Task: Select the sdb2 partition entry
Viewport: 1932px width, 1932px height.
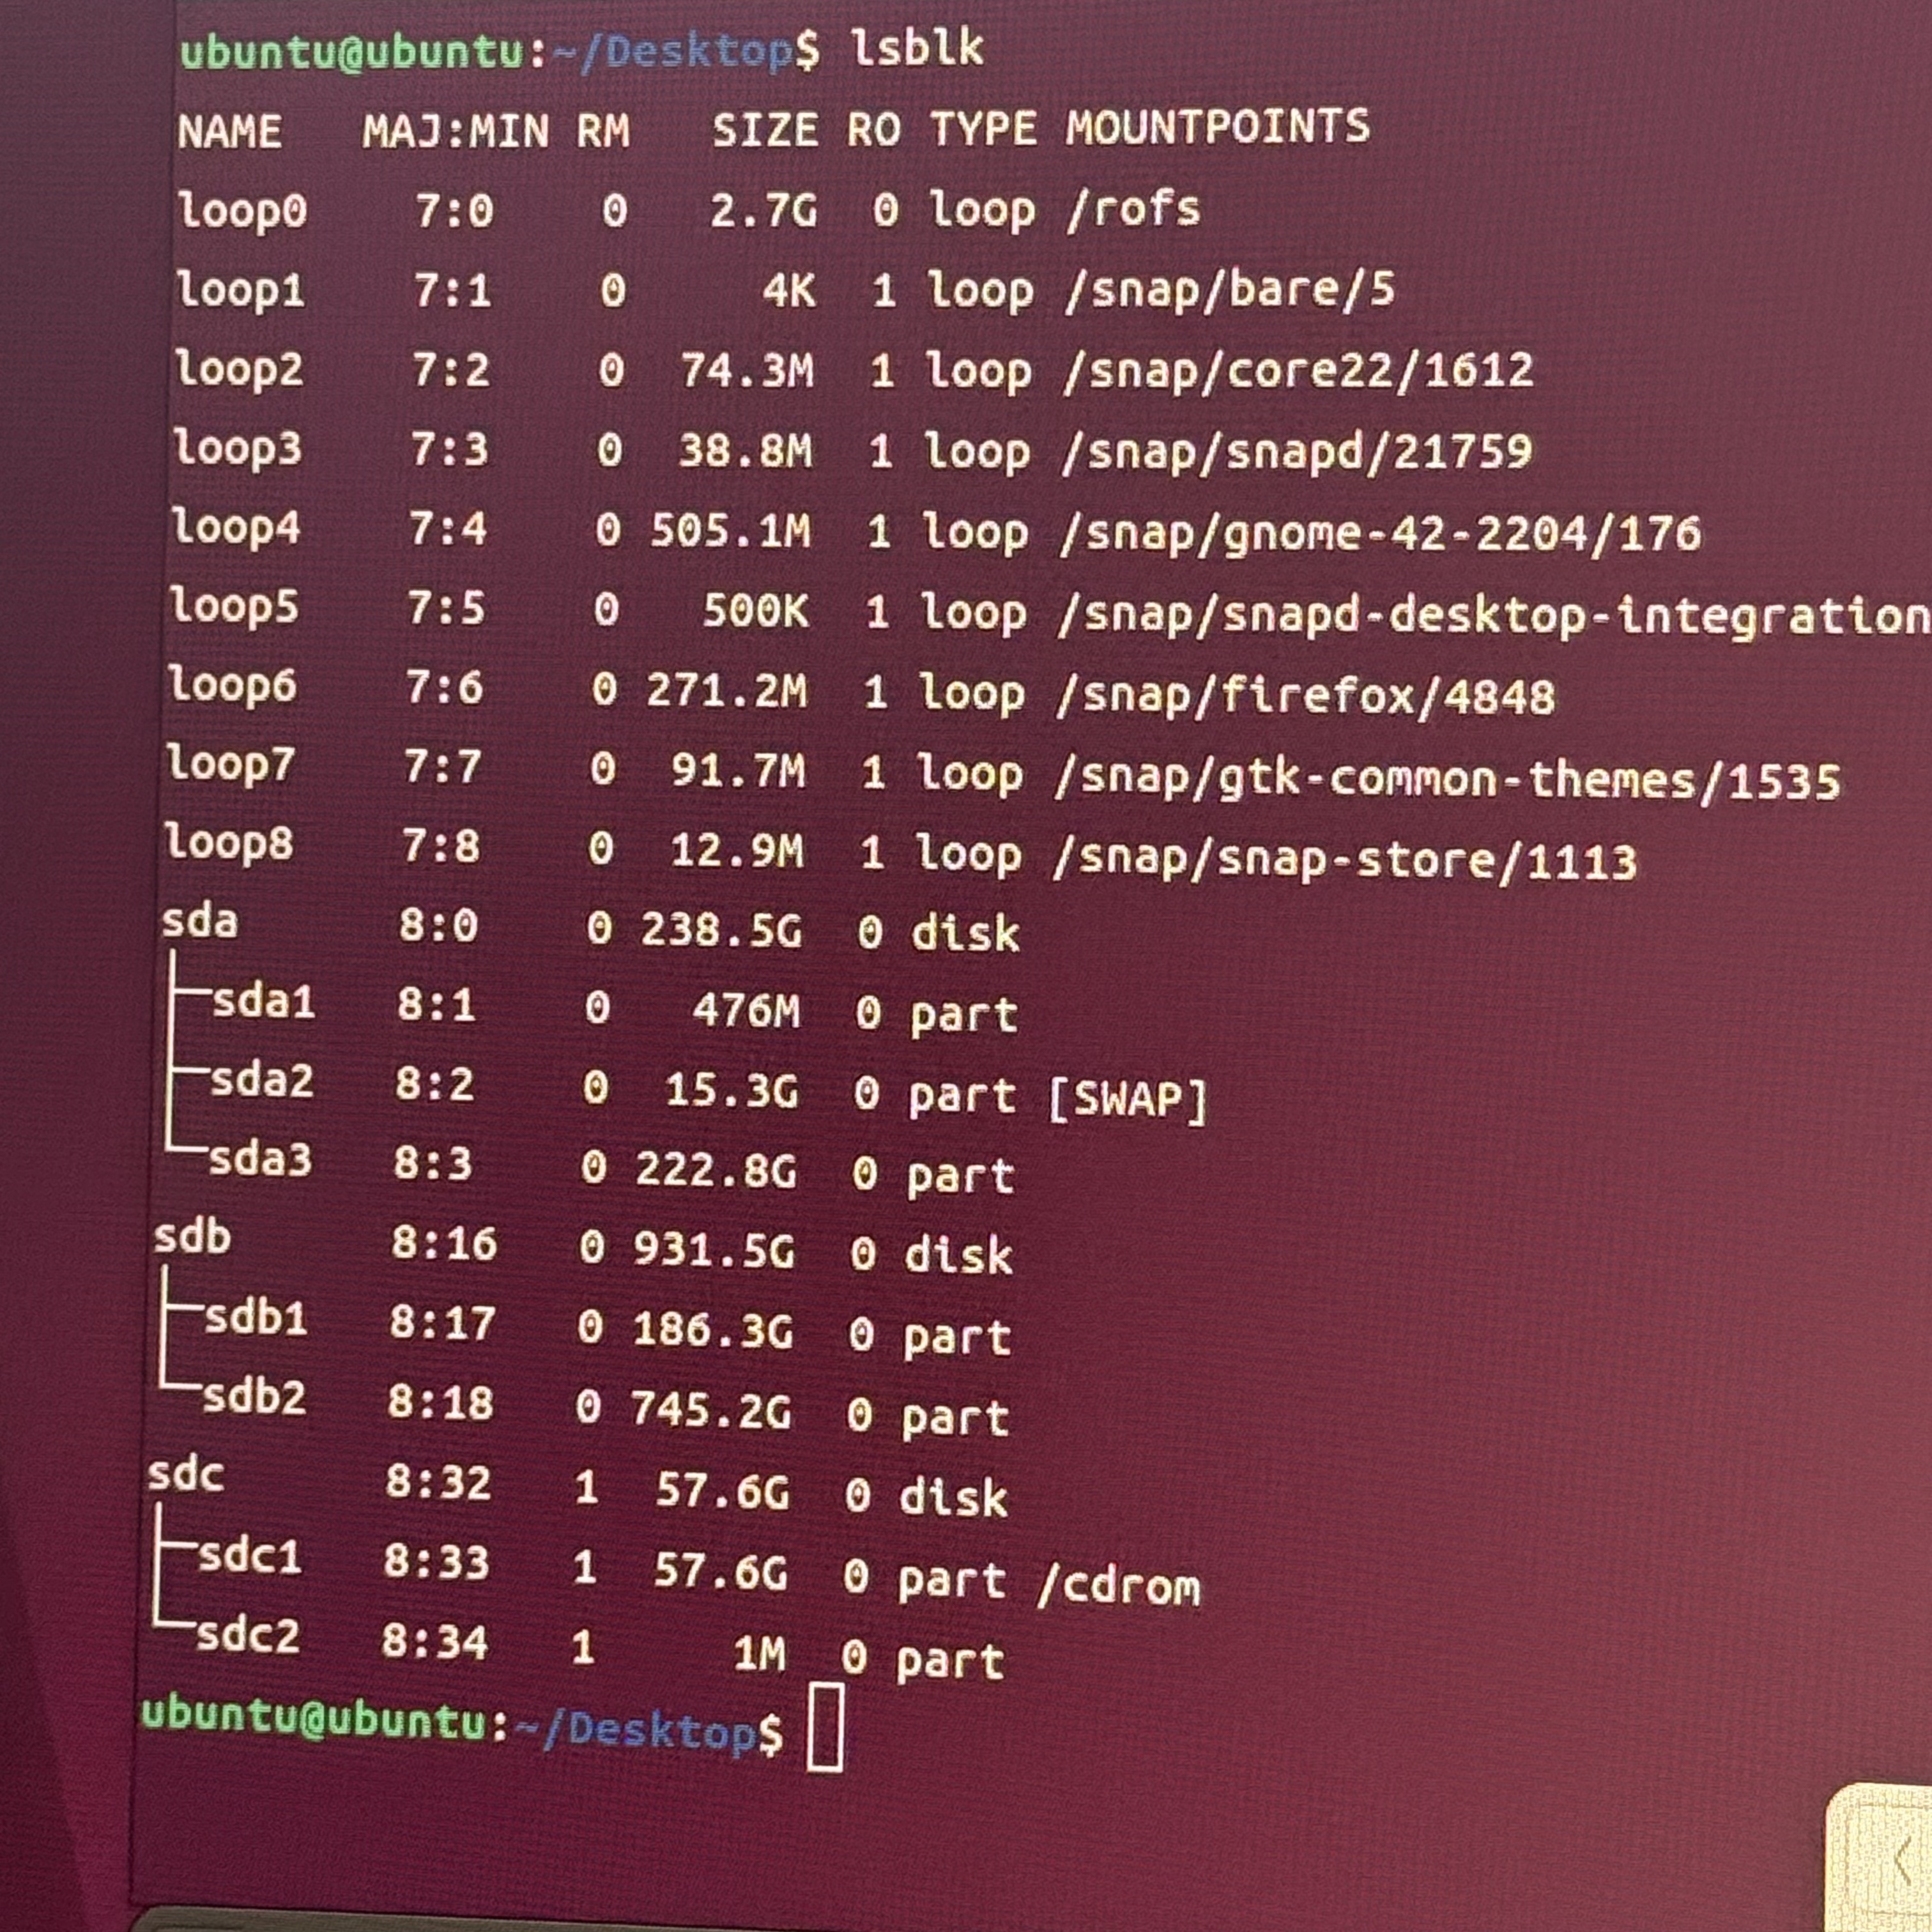Action: (x=253, y=1398)
